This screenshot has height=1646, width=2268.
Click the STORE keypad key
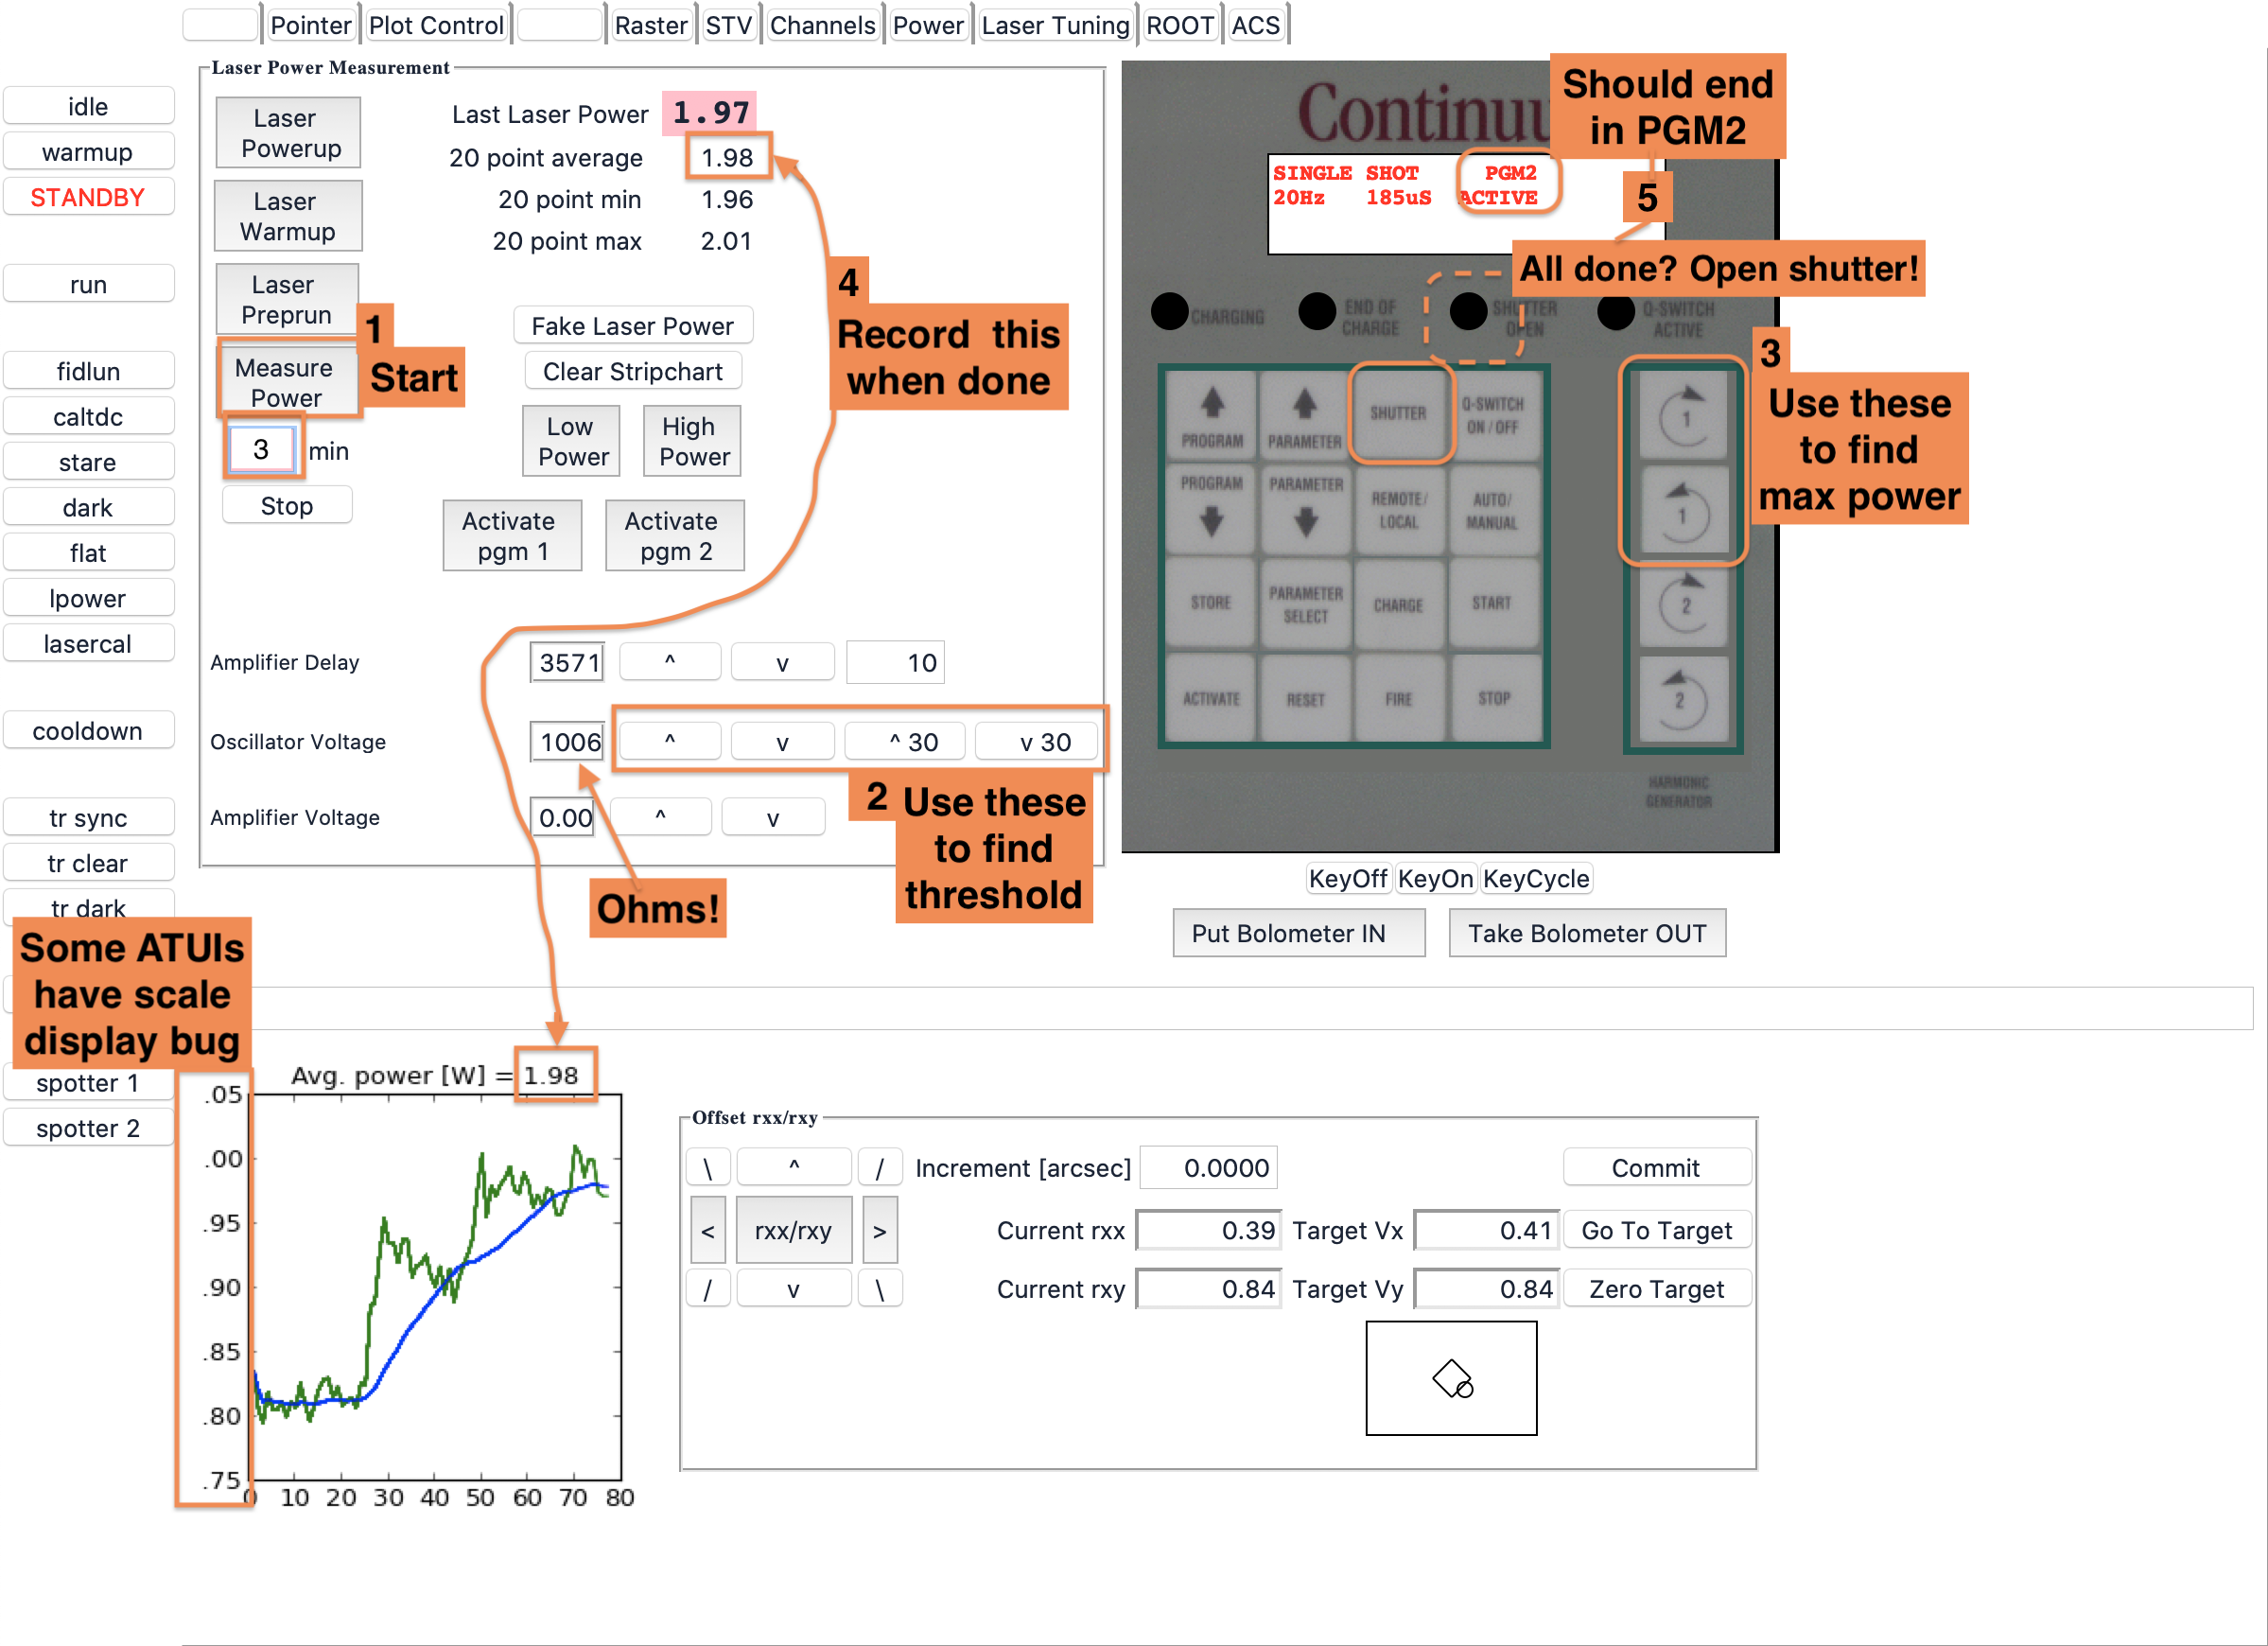coord(1212,603)
